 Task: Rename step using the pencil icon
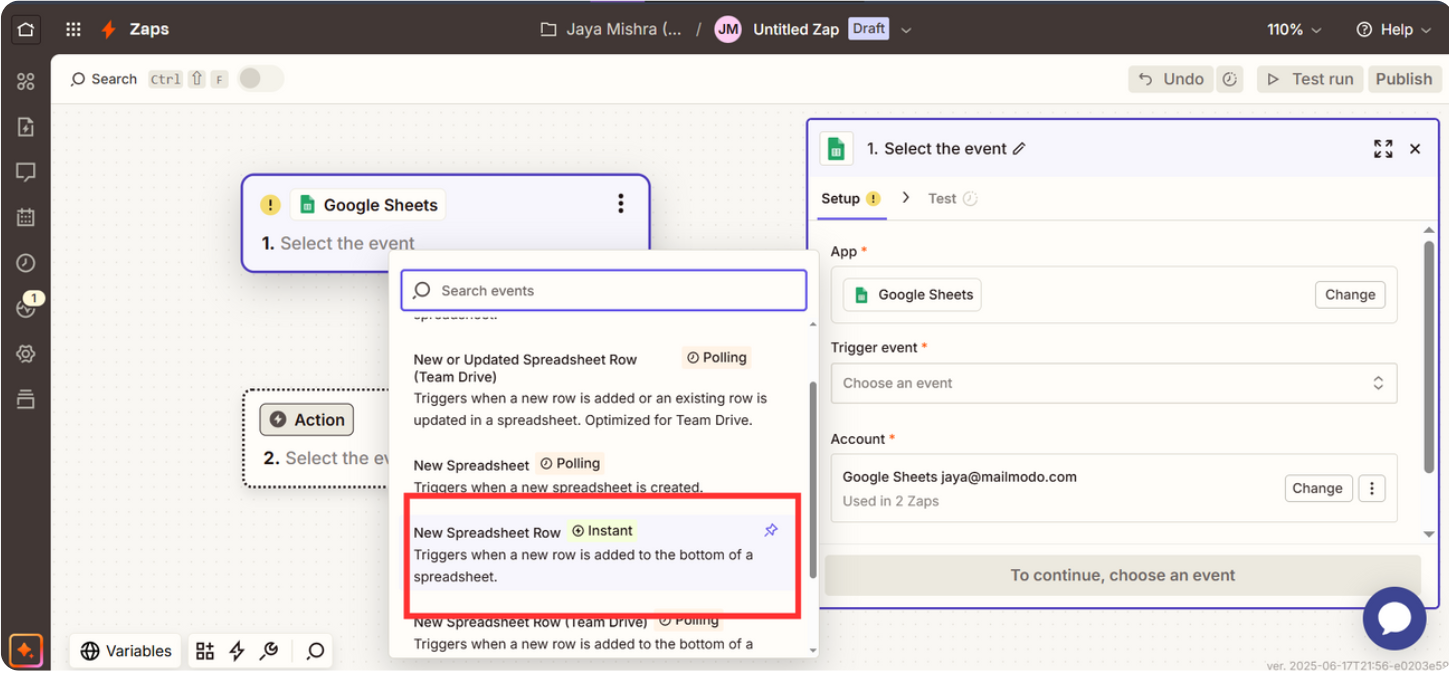(1019, 149)
